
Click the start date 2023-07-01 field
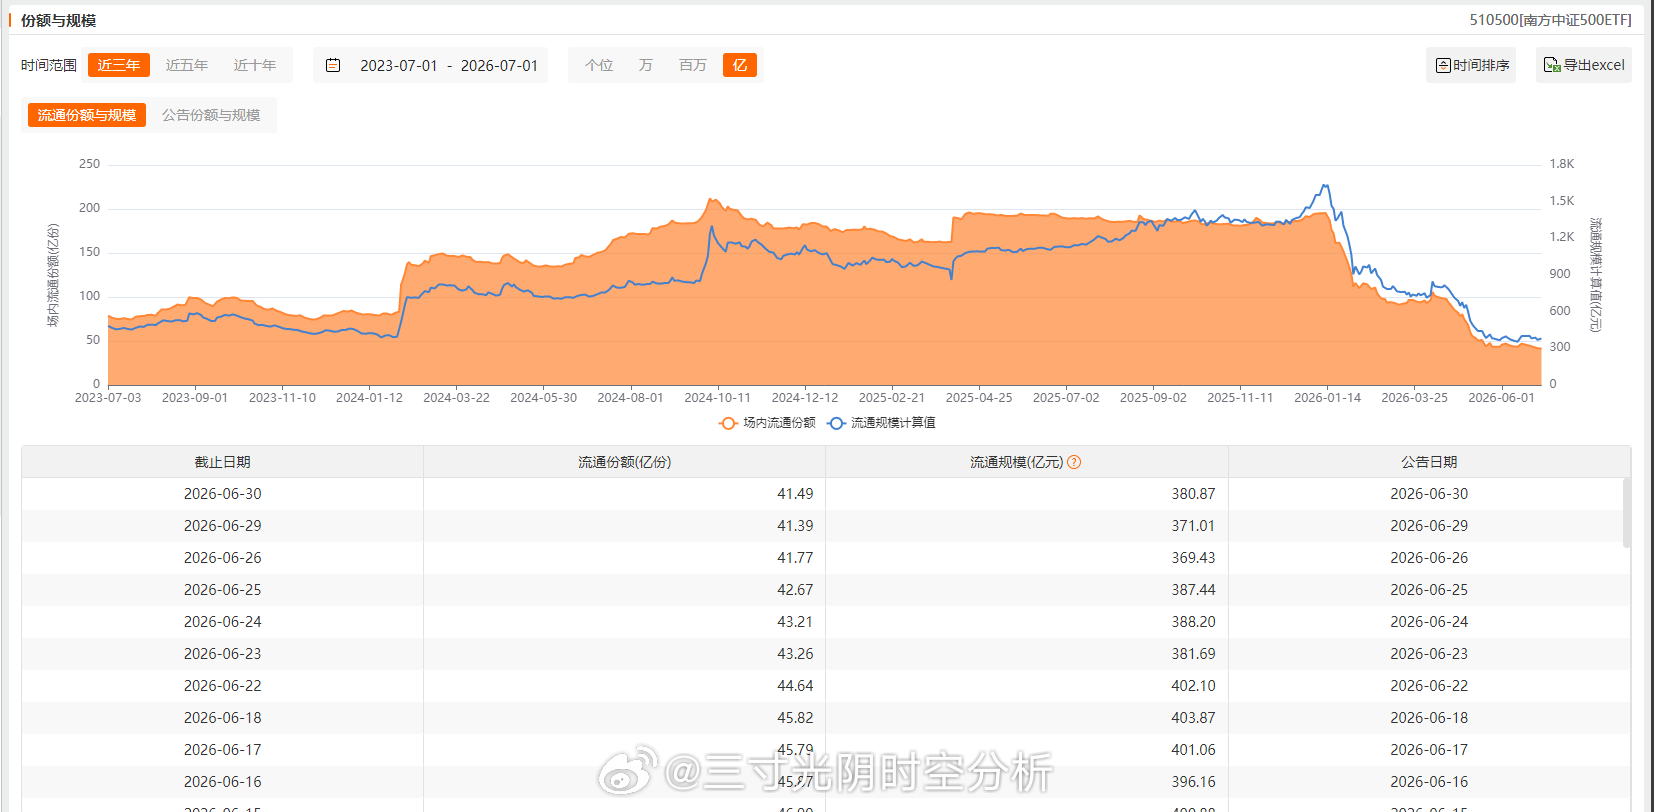pyautogui.click(x=398, y=65)
